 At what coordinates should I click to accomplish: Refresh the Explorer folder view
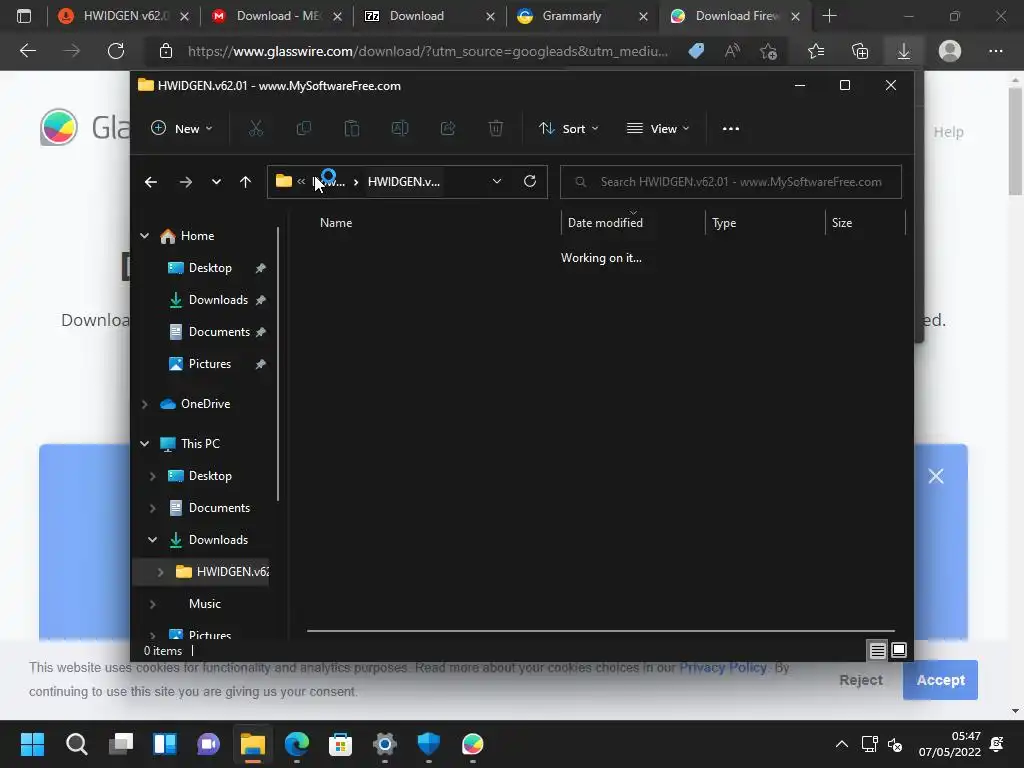pyautogui.click(x=530, y=181)
